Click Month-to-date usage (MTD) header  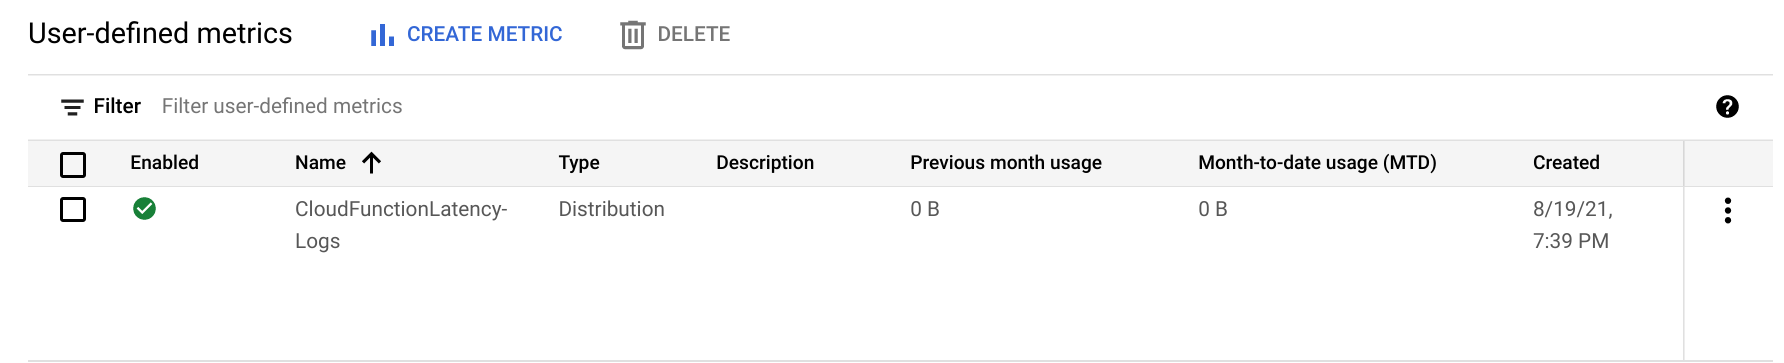click(x=1317, y=163)
